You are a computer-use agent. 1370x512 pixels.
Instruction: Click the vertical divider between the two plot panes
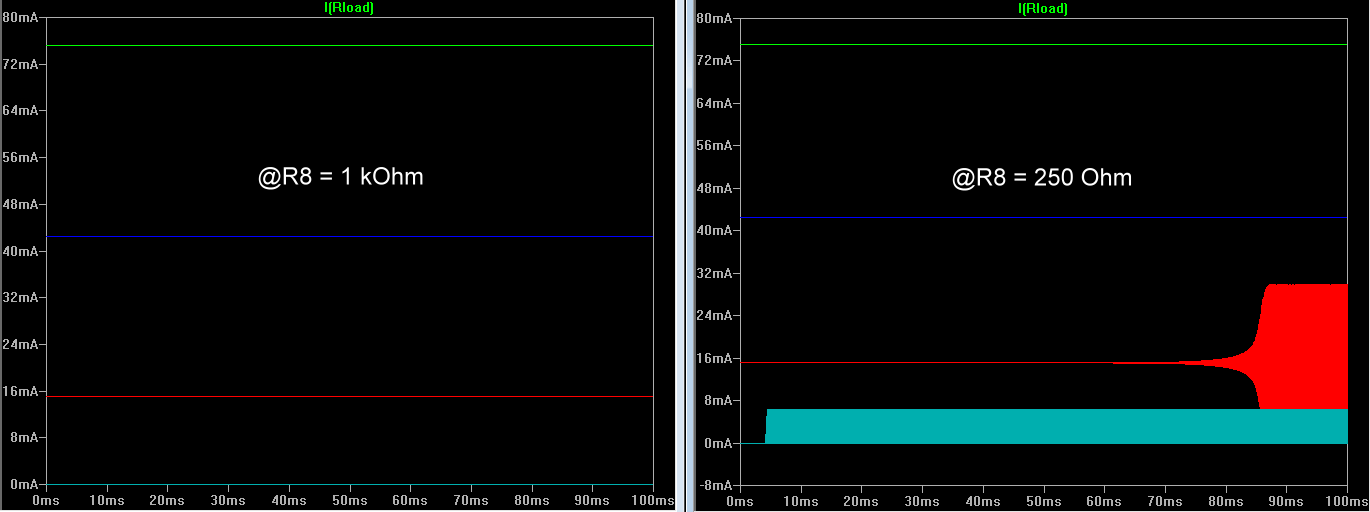tap(681, 256)
